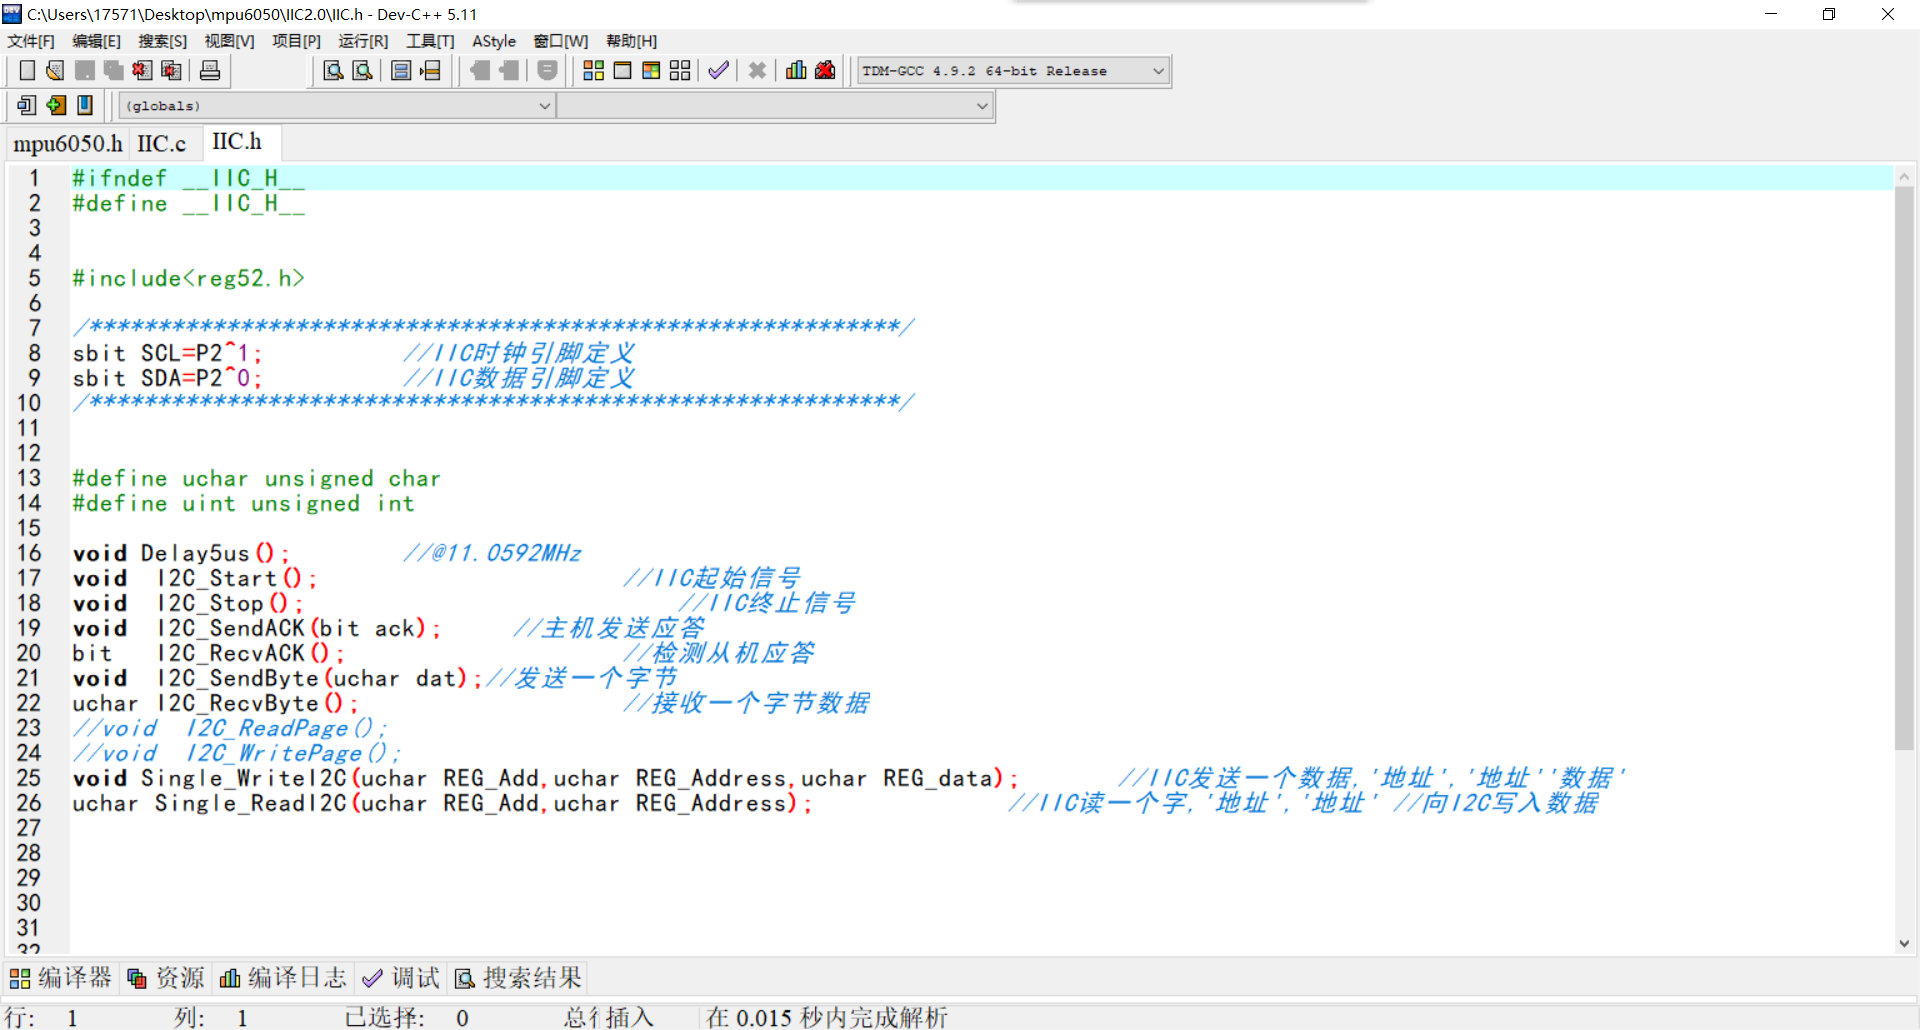Open the Find search icon
This screenshot has height=1030, width=1920.
(x=333, y=71)
